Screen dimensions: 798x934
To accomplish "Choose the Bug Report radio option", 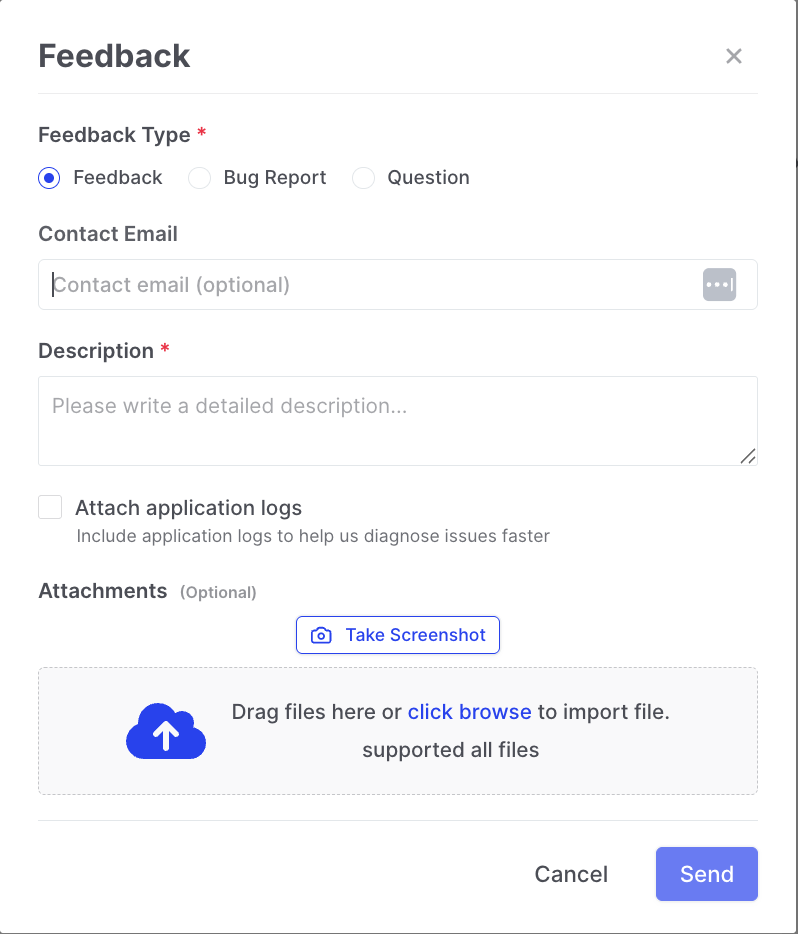I will coord(200,178).
